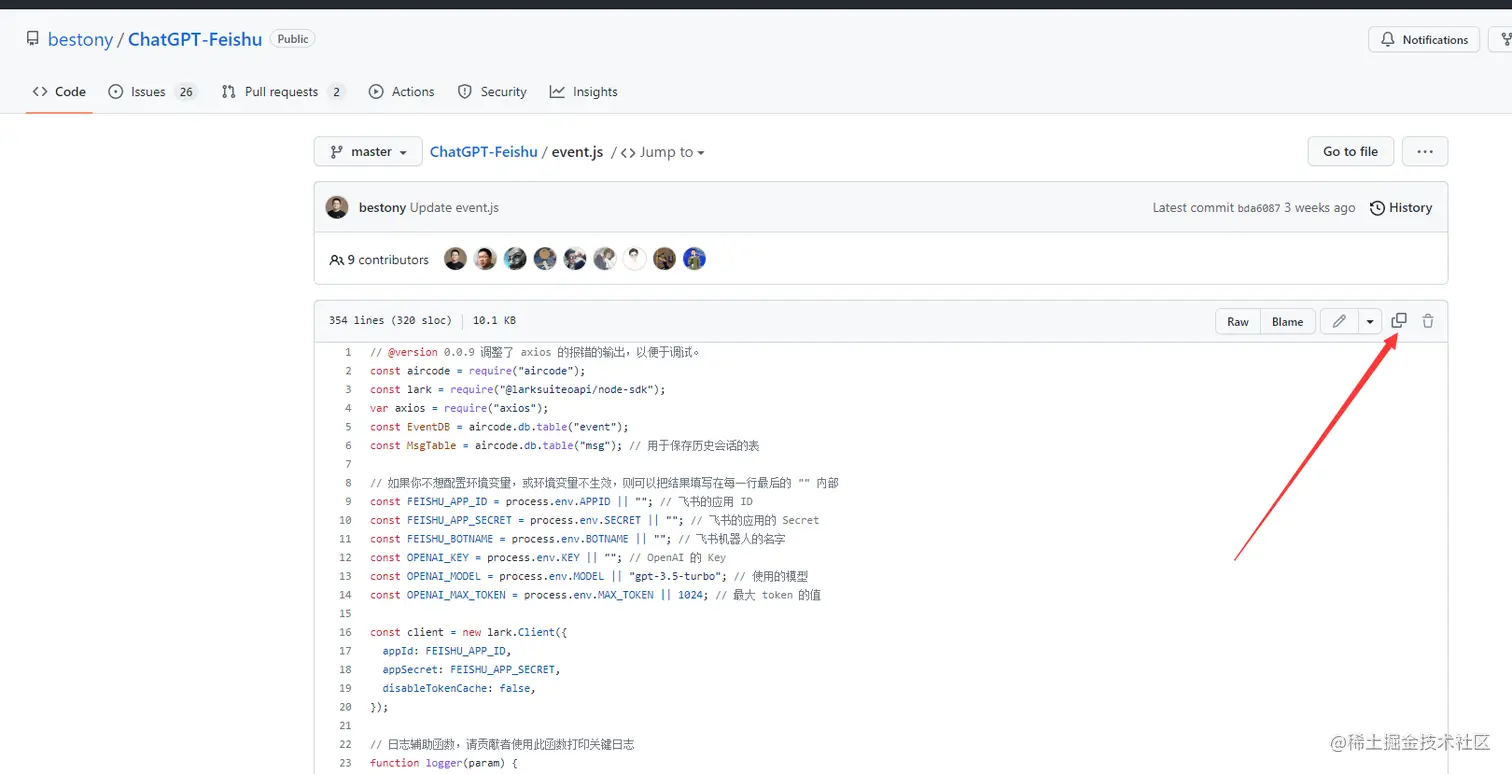1512x774 pixels.
Task: Click the repository book icon beside bestony
Action: click(33, 39)
